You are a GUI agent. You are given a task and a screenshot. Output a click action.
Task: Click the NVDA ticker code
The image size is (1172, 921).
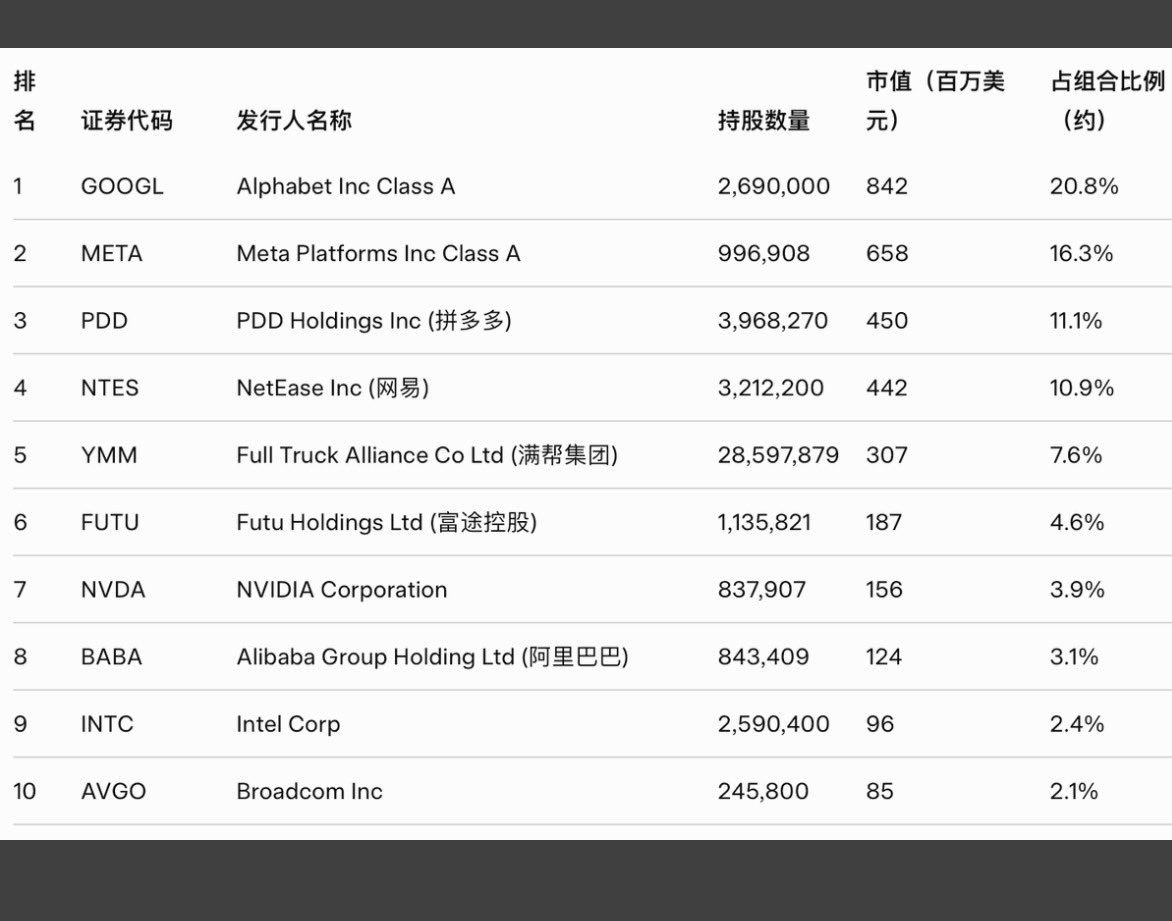click(x=113, y=590)
